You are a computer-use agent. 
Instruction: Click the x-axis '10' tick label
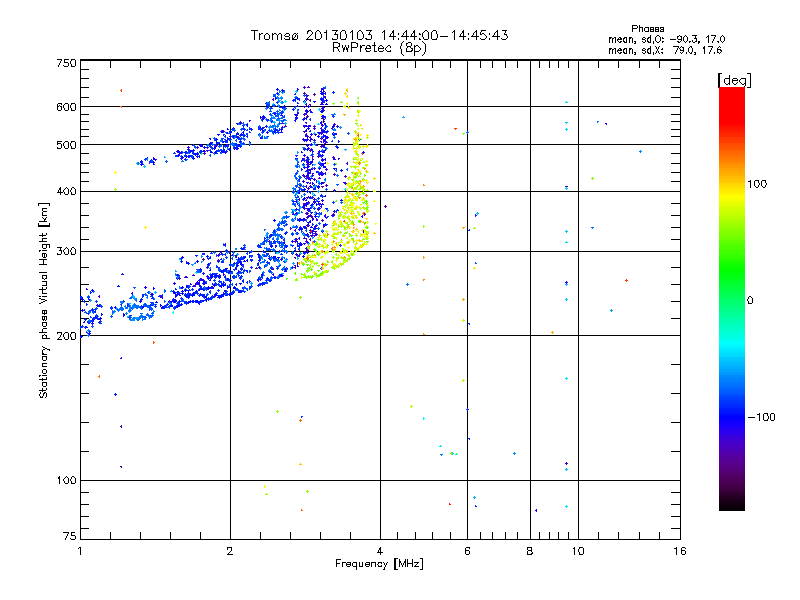click(x=578, y=551)
